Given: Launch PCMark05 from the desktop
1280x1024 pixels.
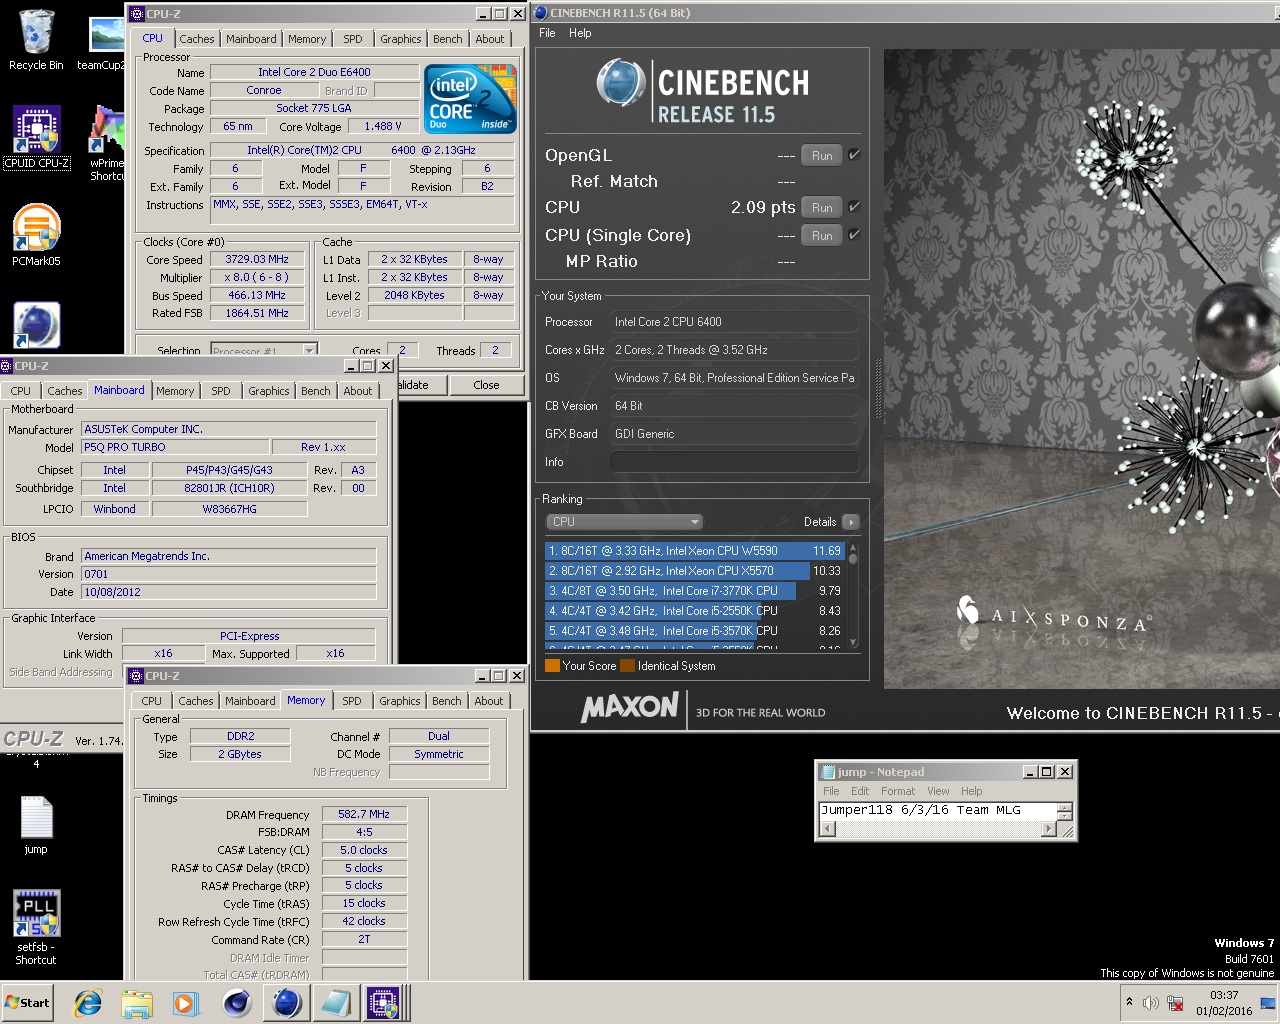Looking at the screenshot, I should 37,234.
